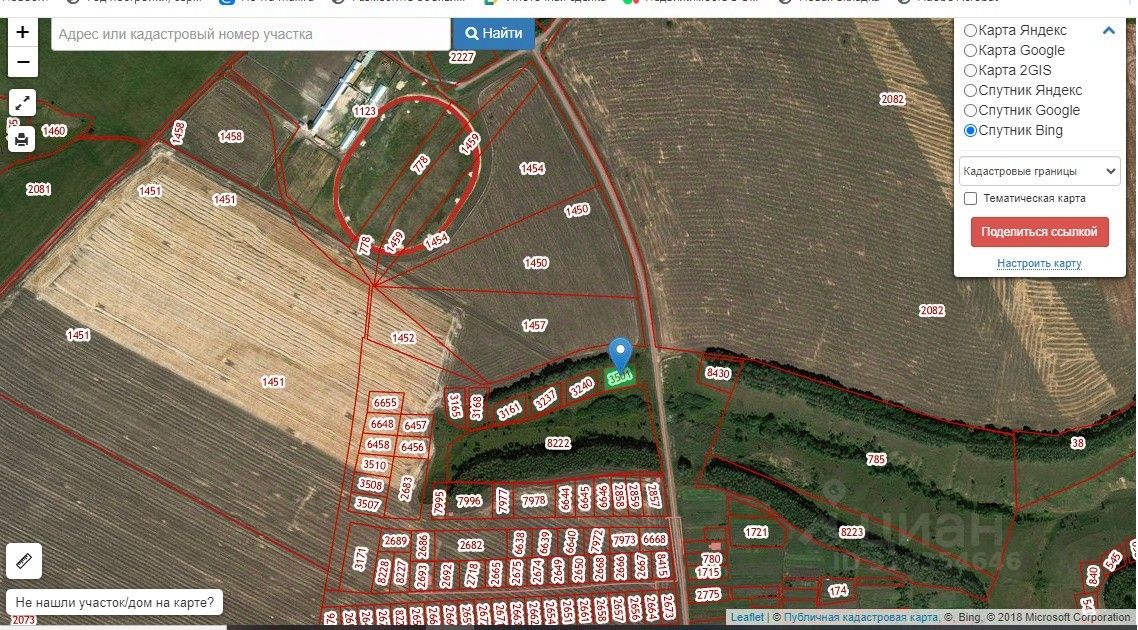
Task: Click parcel label 3161
Action: tap(509, 411)
